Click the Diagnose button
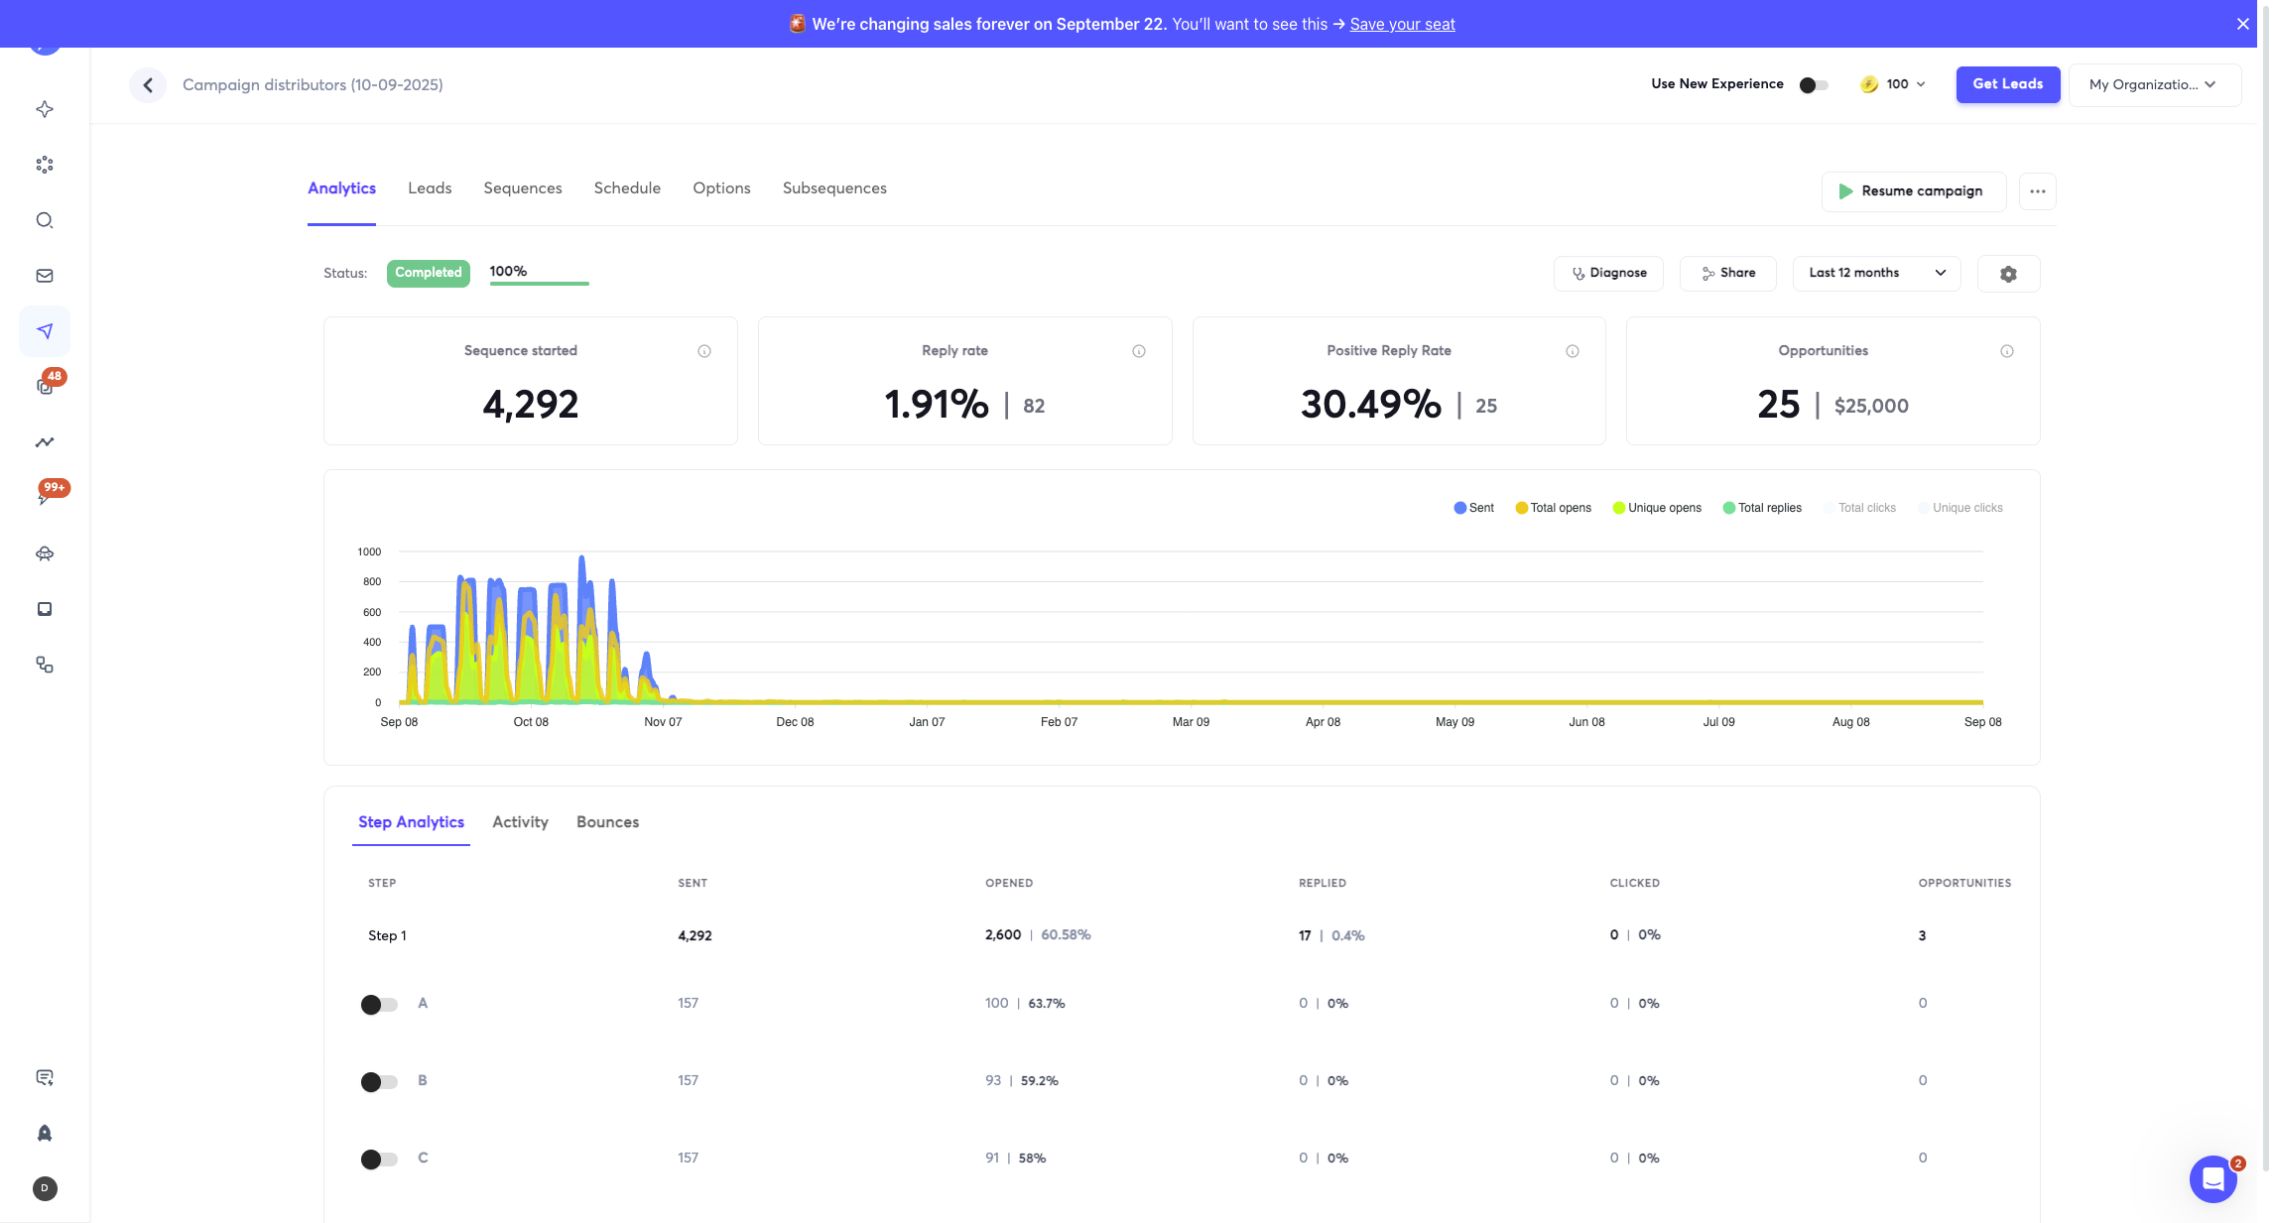The height and width of the screenshot is (1223, 2275). (1608, 273)
